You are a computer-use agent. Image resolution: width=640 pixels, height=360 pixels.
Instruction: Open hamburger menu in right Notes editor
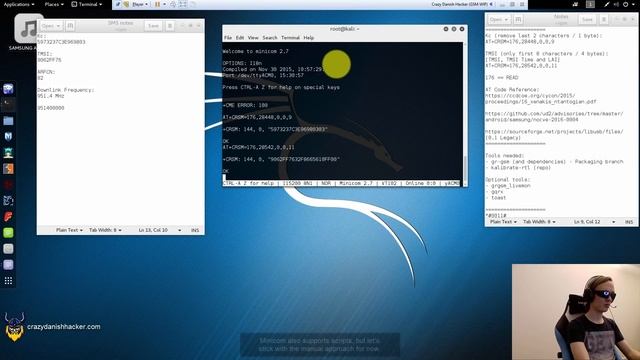click(604, 19)
